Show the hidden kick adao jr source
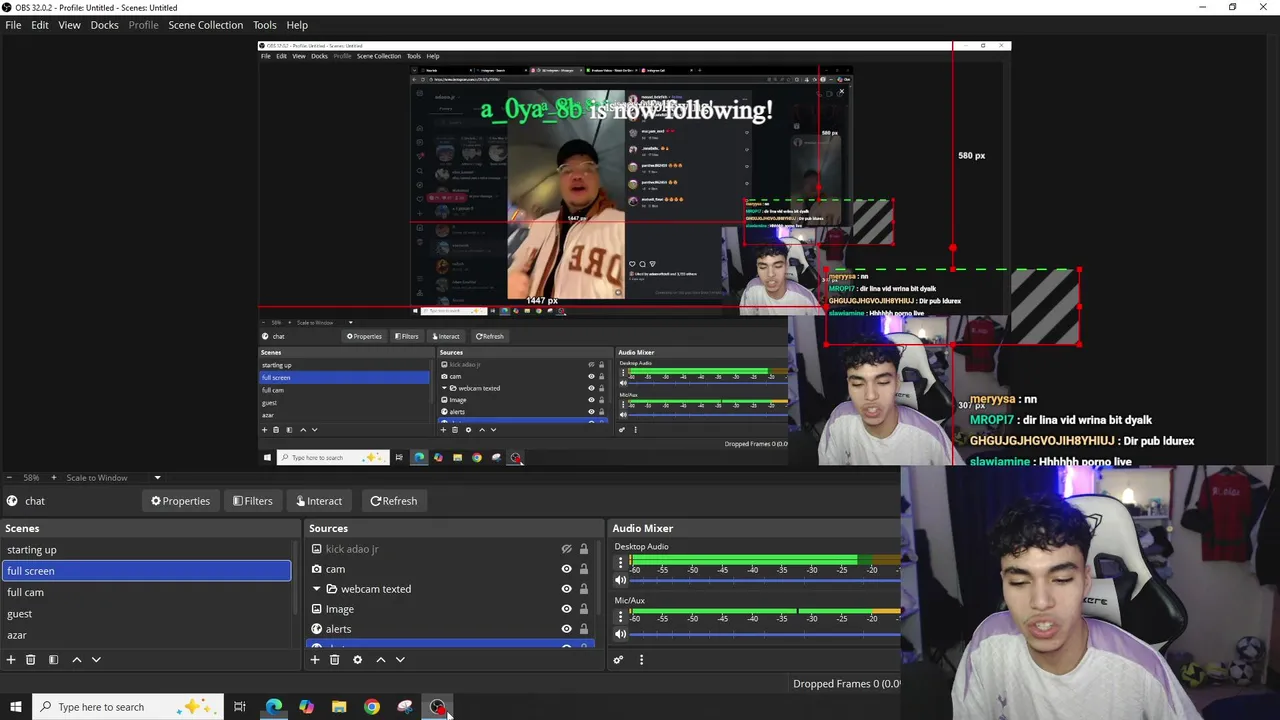 (566, 549)
